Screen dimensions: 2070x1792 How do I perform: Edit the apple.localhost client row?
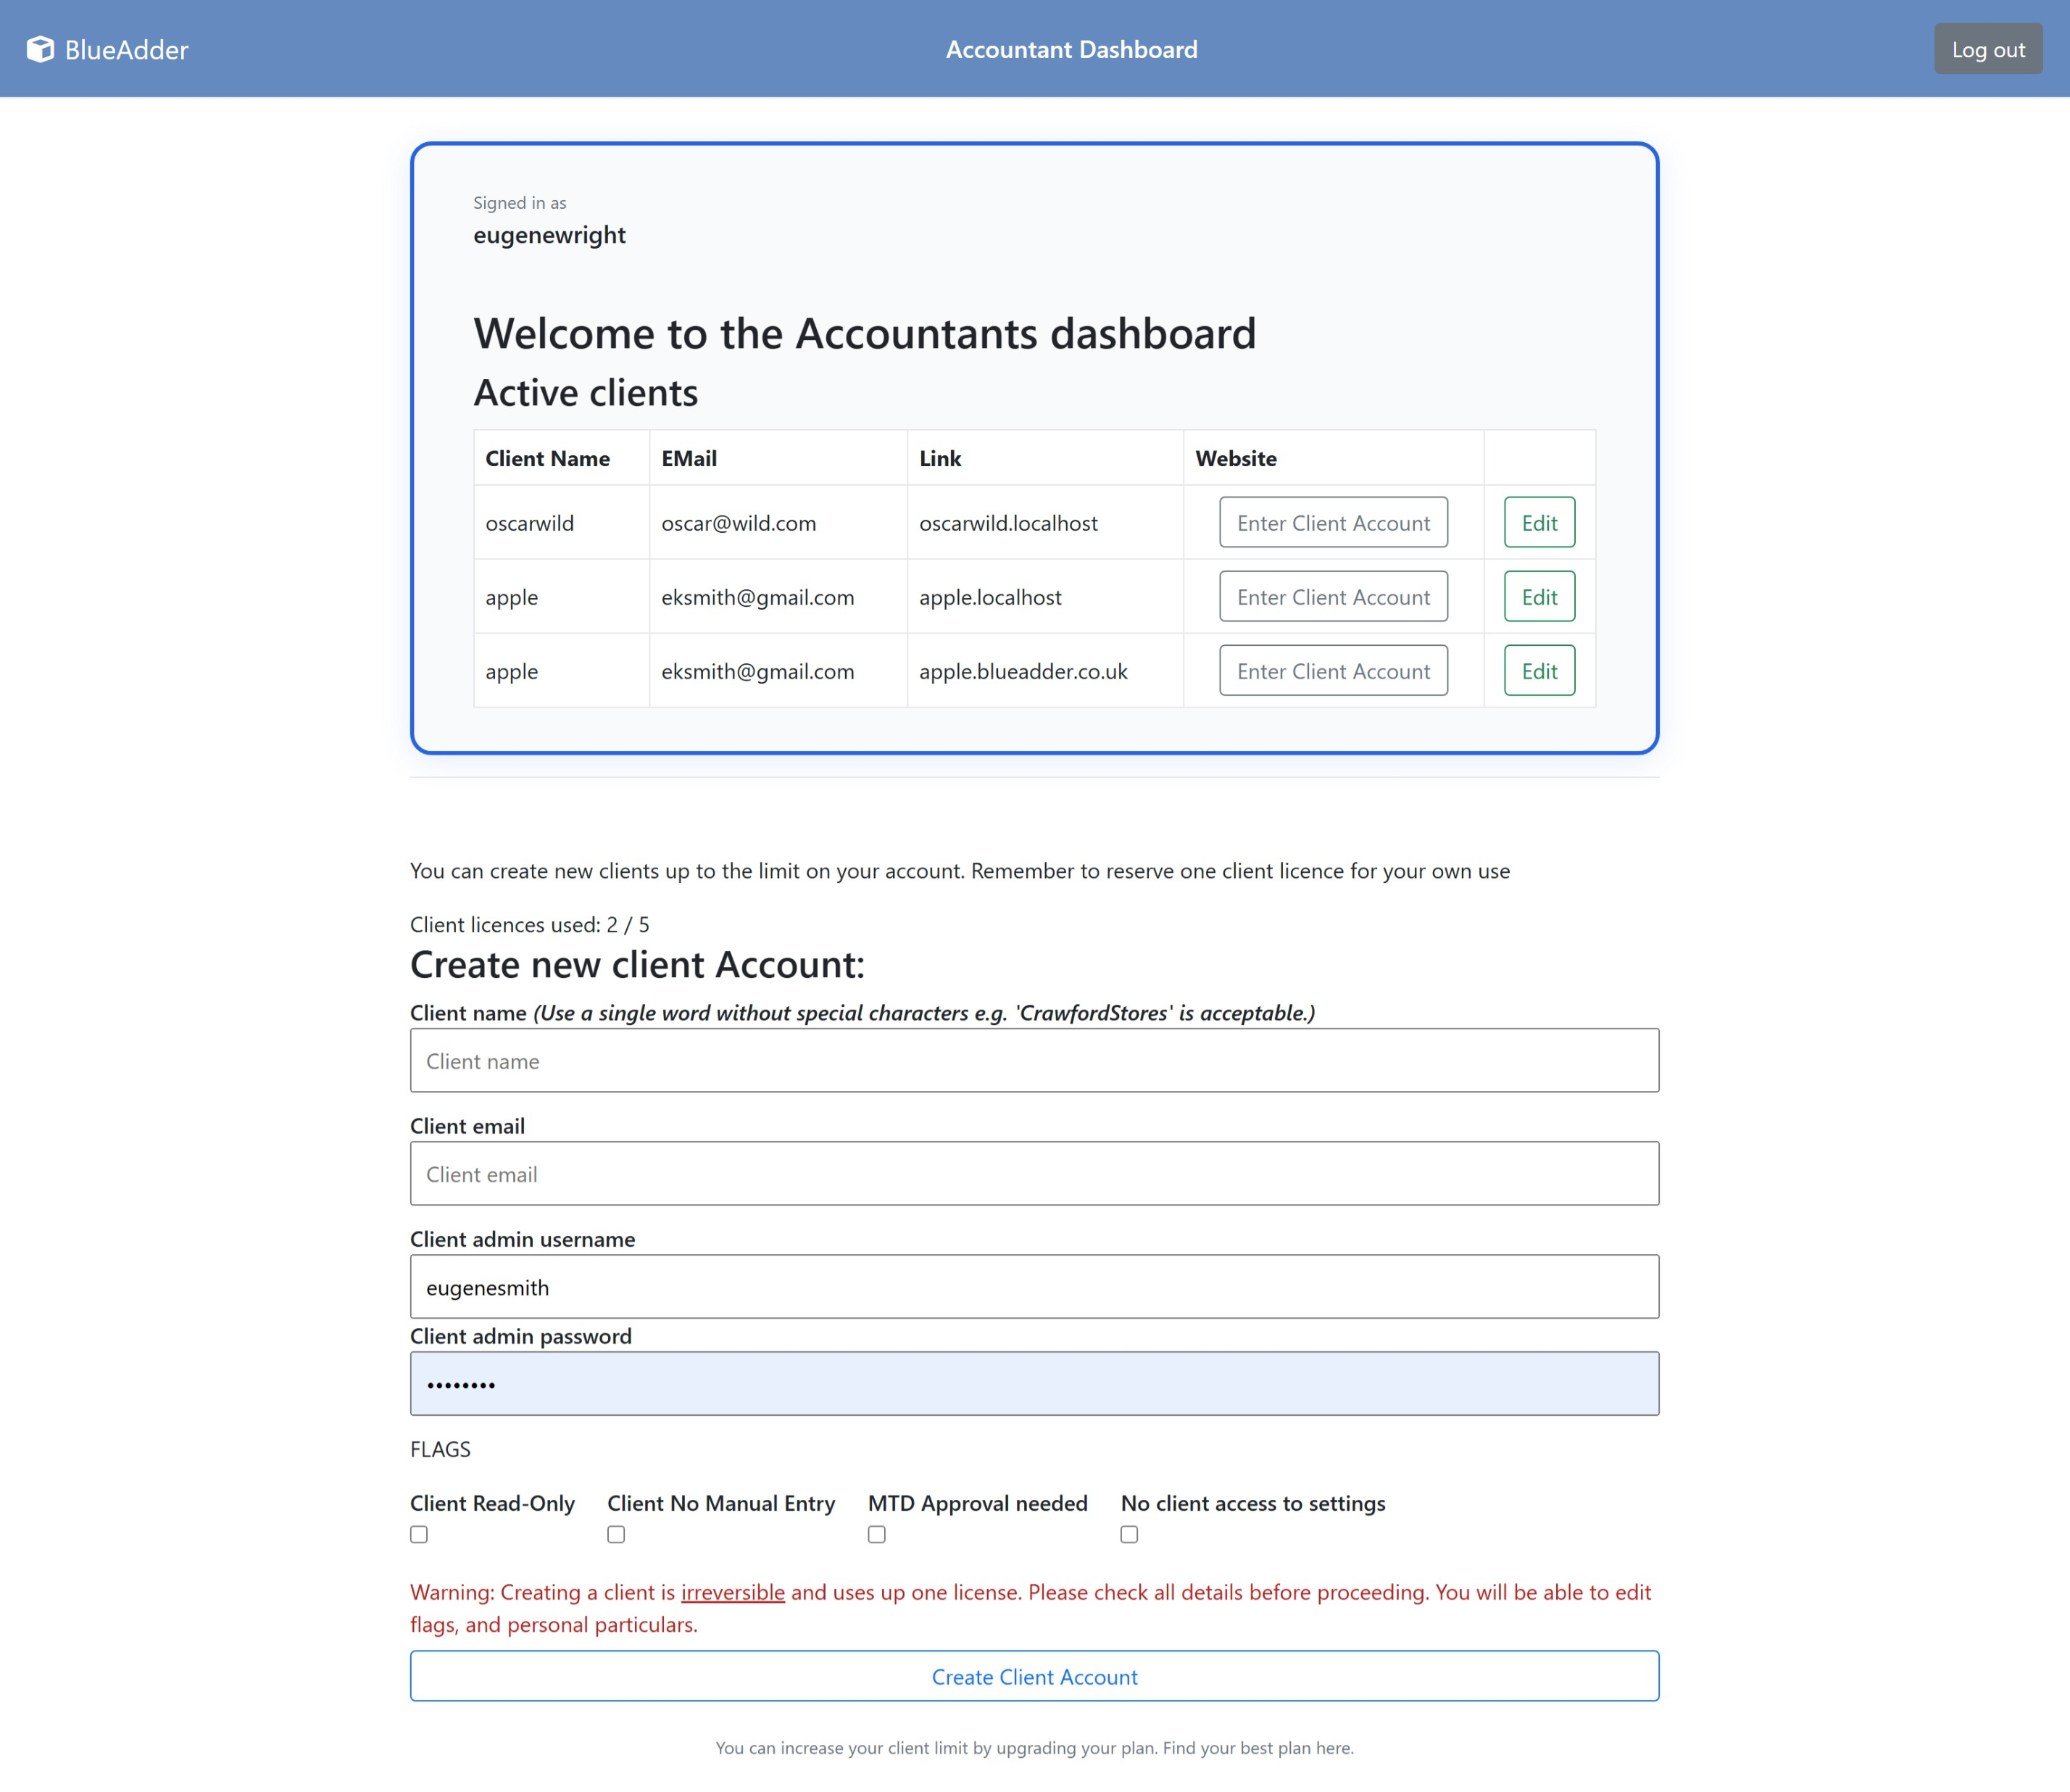tap(1539, 596)
